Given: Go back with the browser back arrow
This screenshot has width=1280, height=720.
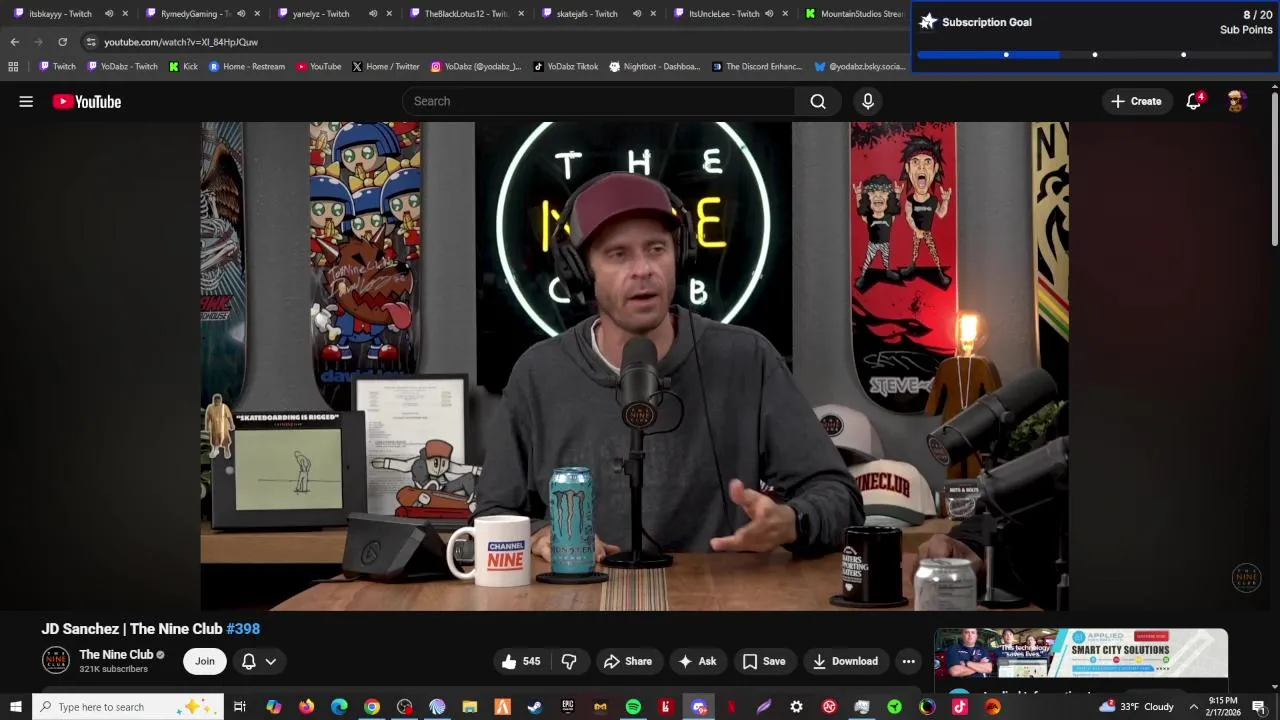Looking at the screenshot, I should point(15,42).
